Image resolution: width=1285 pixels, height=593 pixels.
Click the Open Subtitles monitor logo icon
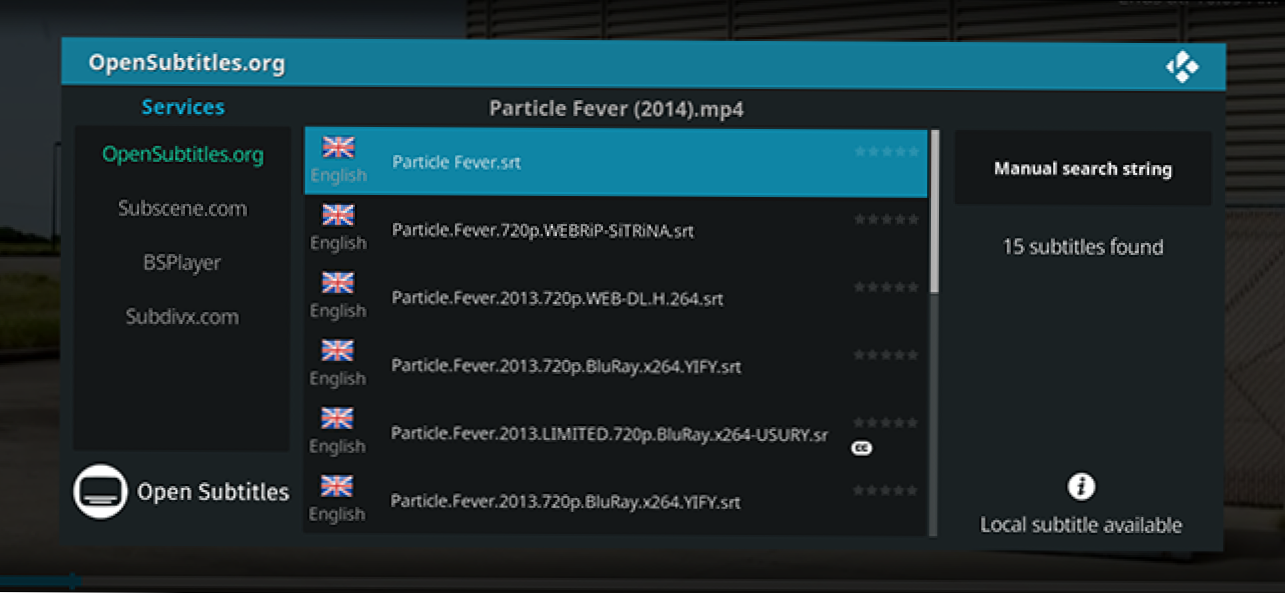(100, 491)
